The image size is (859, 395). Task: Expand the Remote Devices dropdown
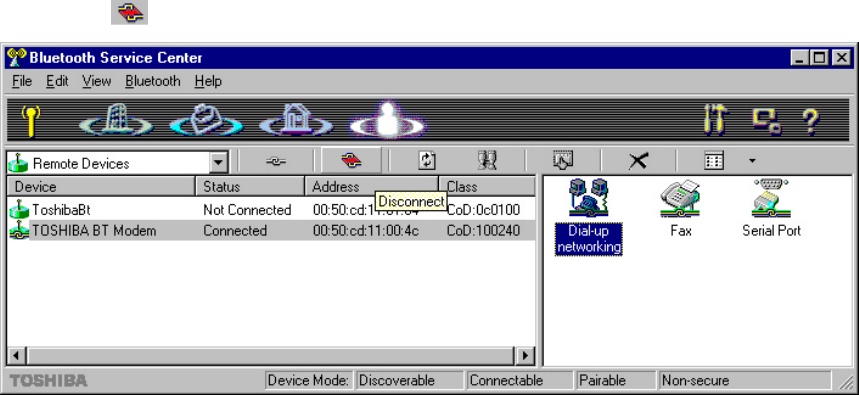[x=219, y=163]
